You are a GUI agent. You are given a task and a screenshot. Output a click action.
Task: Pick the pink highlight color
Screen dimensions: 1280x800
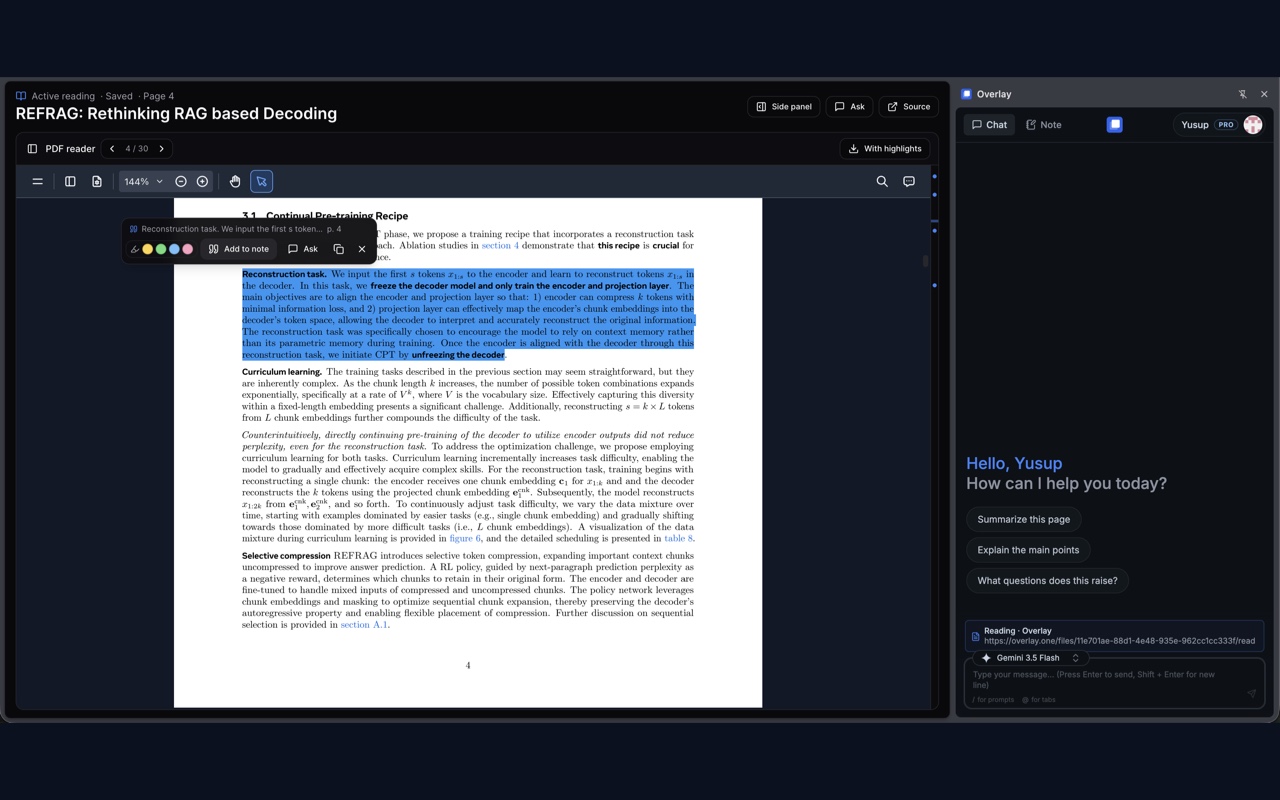[x=188, y=249]
